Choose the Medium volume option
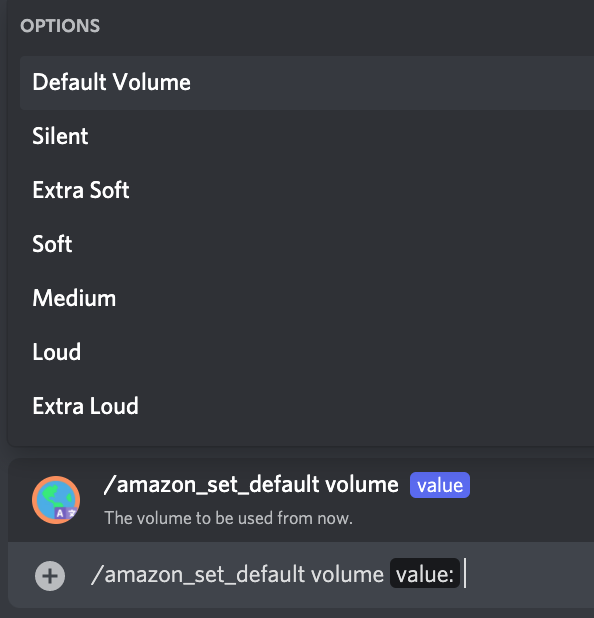 (307, 298)
